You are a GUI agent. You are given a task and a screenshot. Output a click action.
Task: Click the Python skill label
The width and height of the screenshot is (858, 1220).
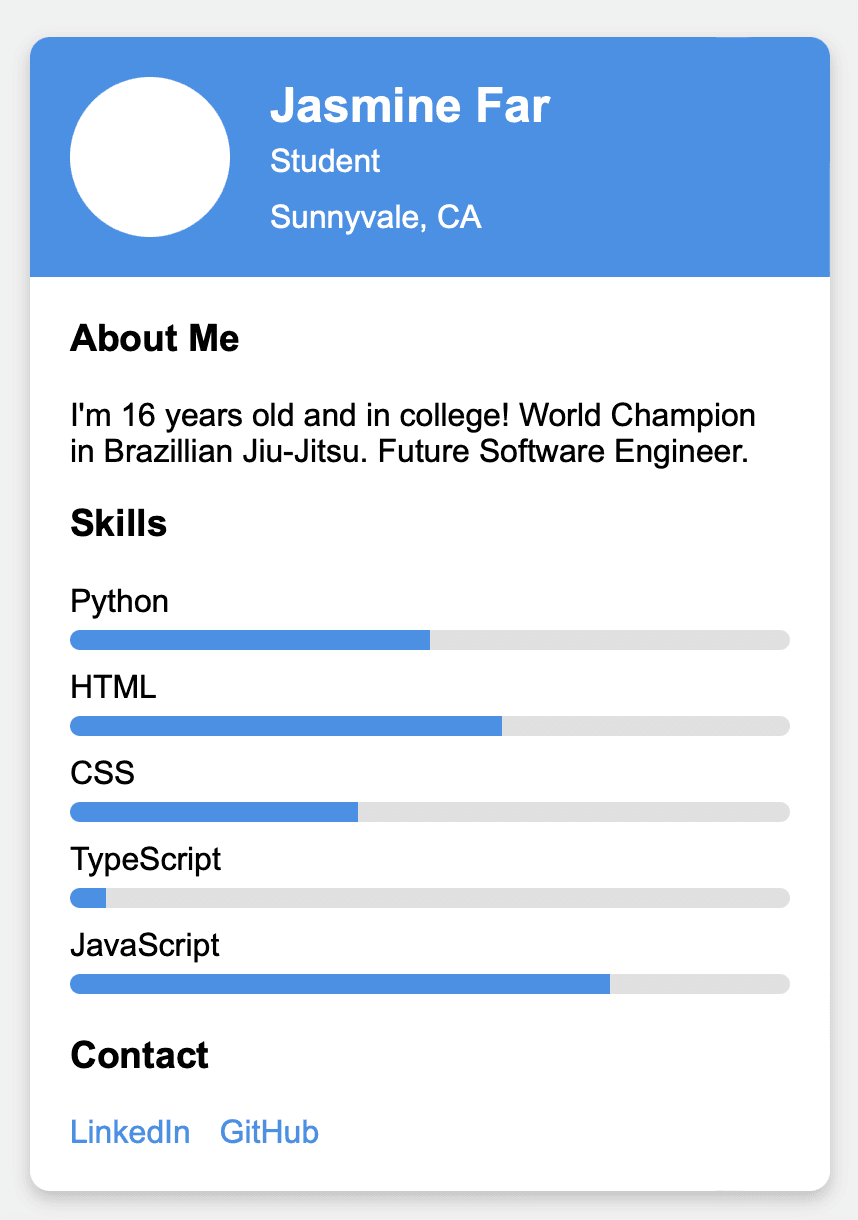coord(119,602)
